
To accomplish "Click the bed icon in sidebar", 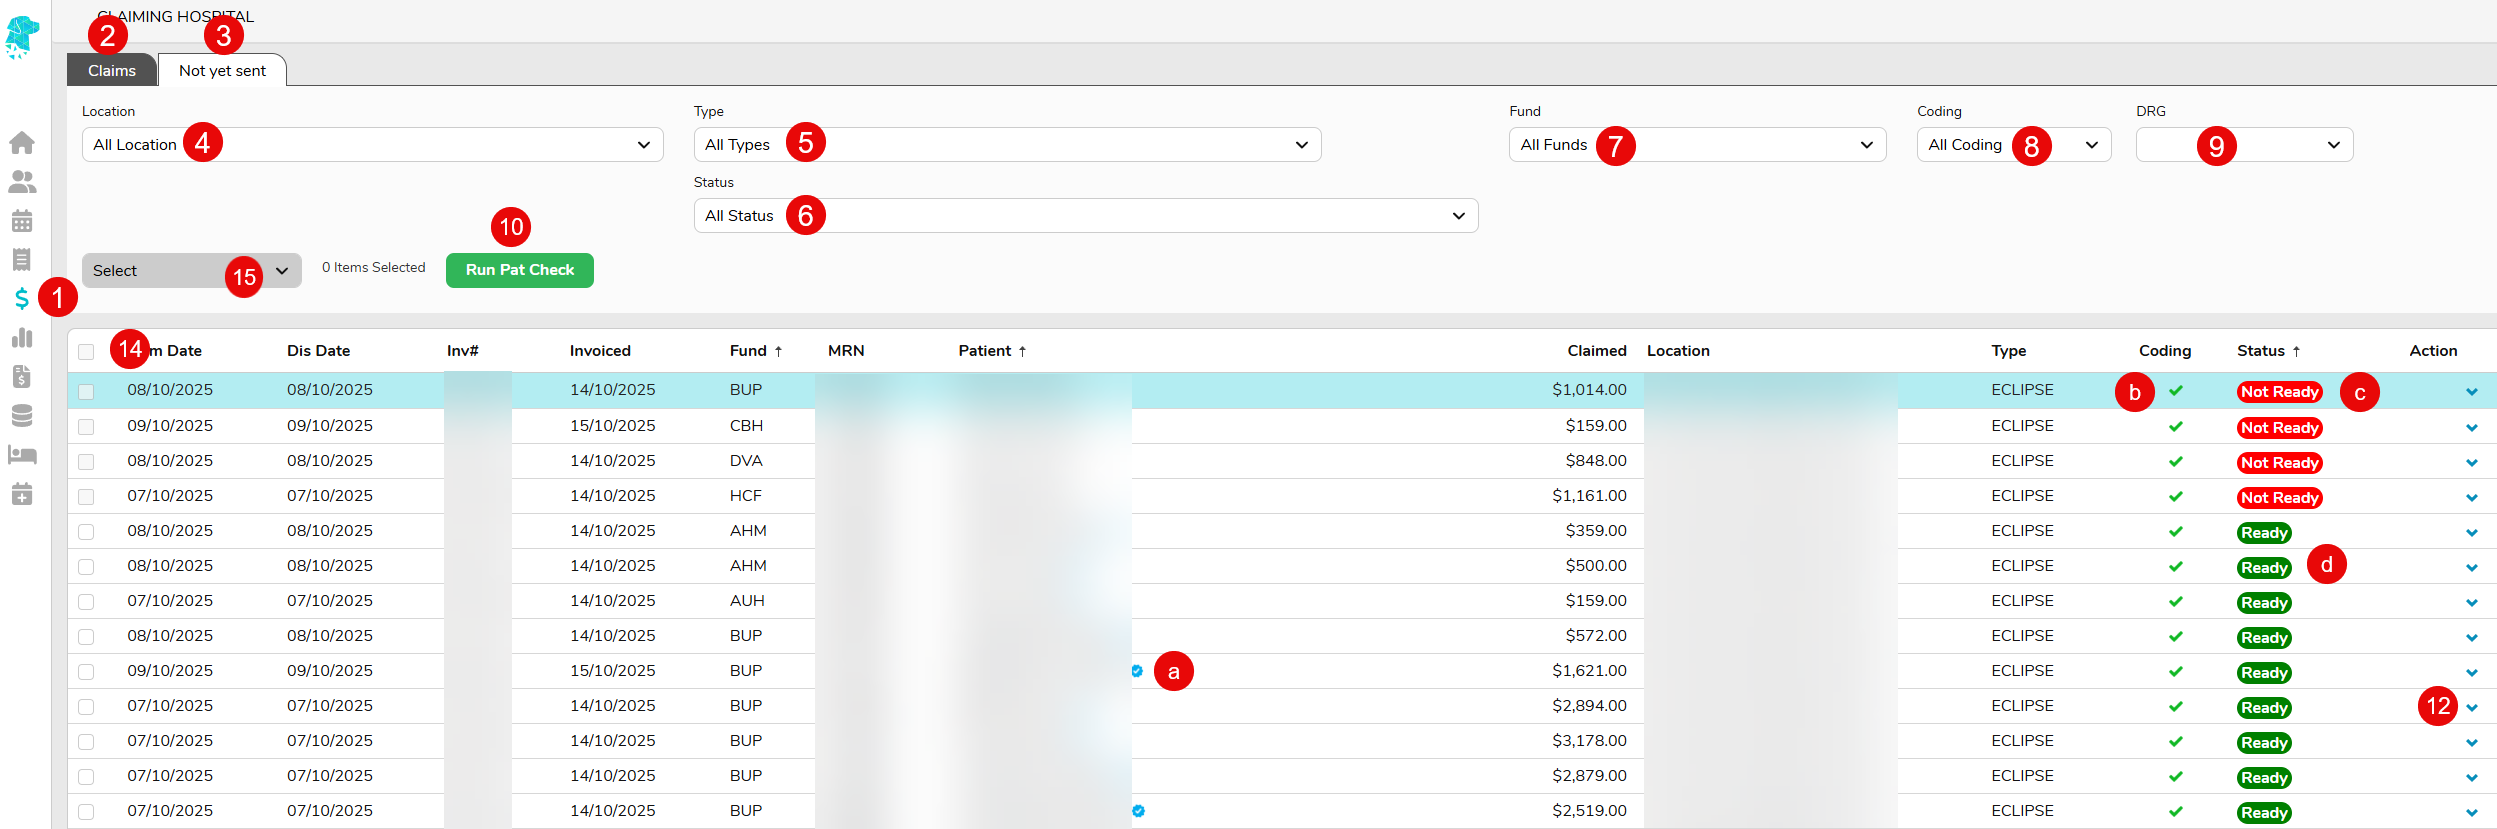I will pos(22,455).
